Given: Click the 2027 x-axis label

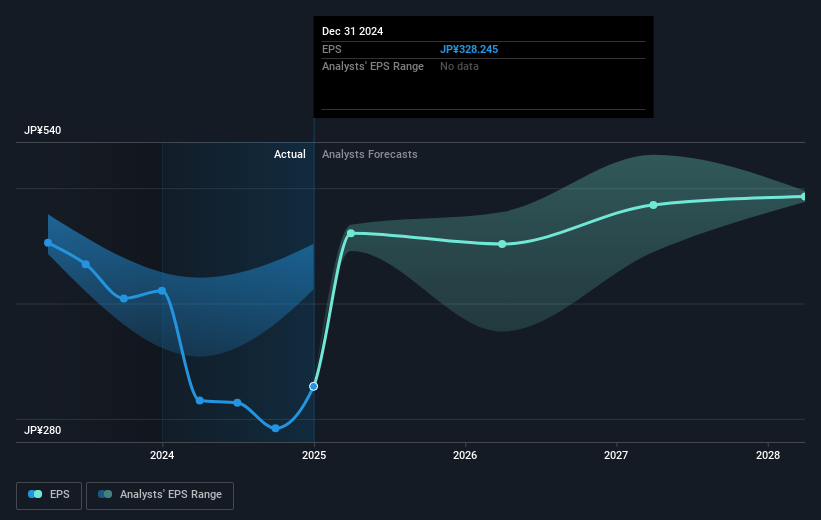Looking at the screenshot, I should click(616, 455).
